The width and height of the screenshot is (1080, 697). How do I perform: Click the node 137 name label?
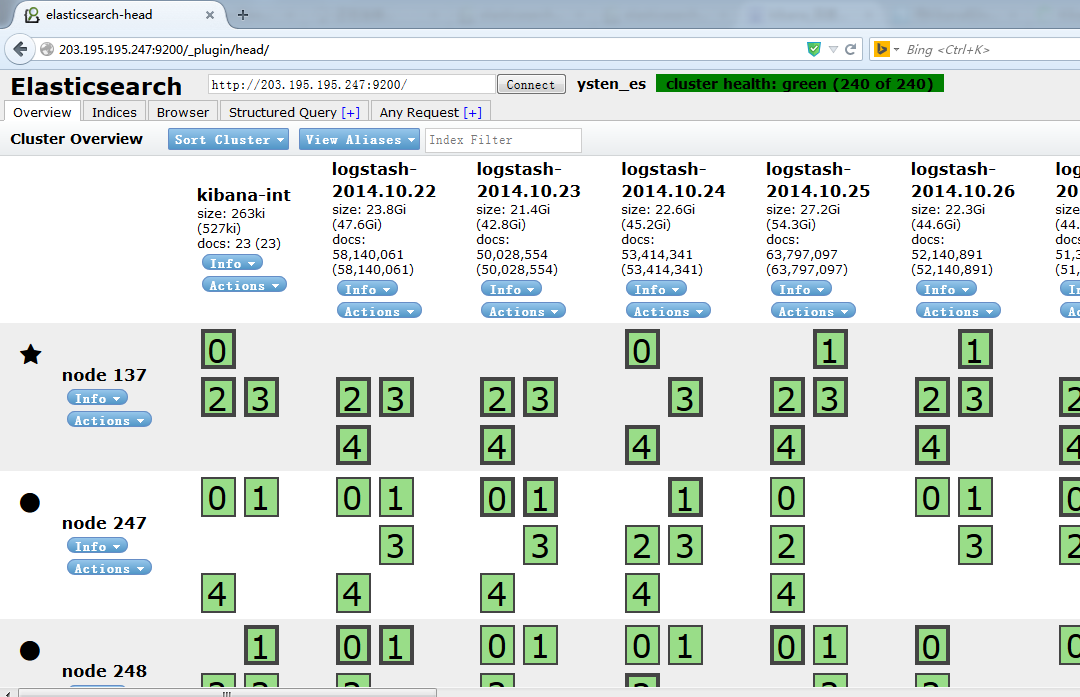tap(104, 375)
